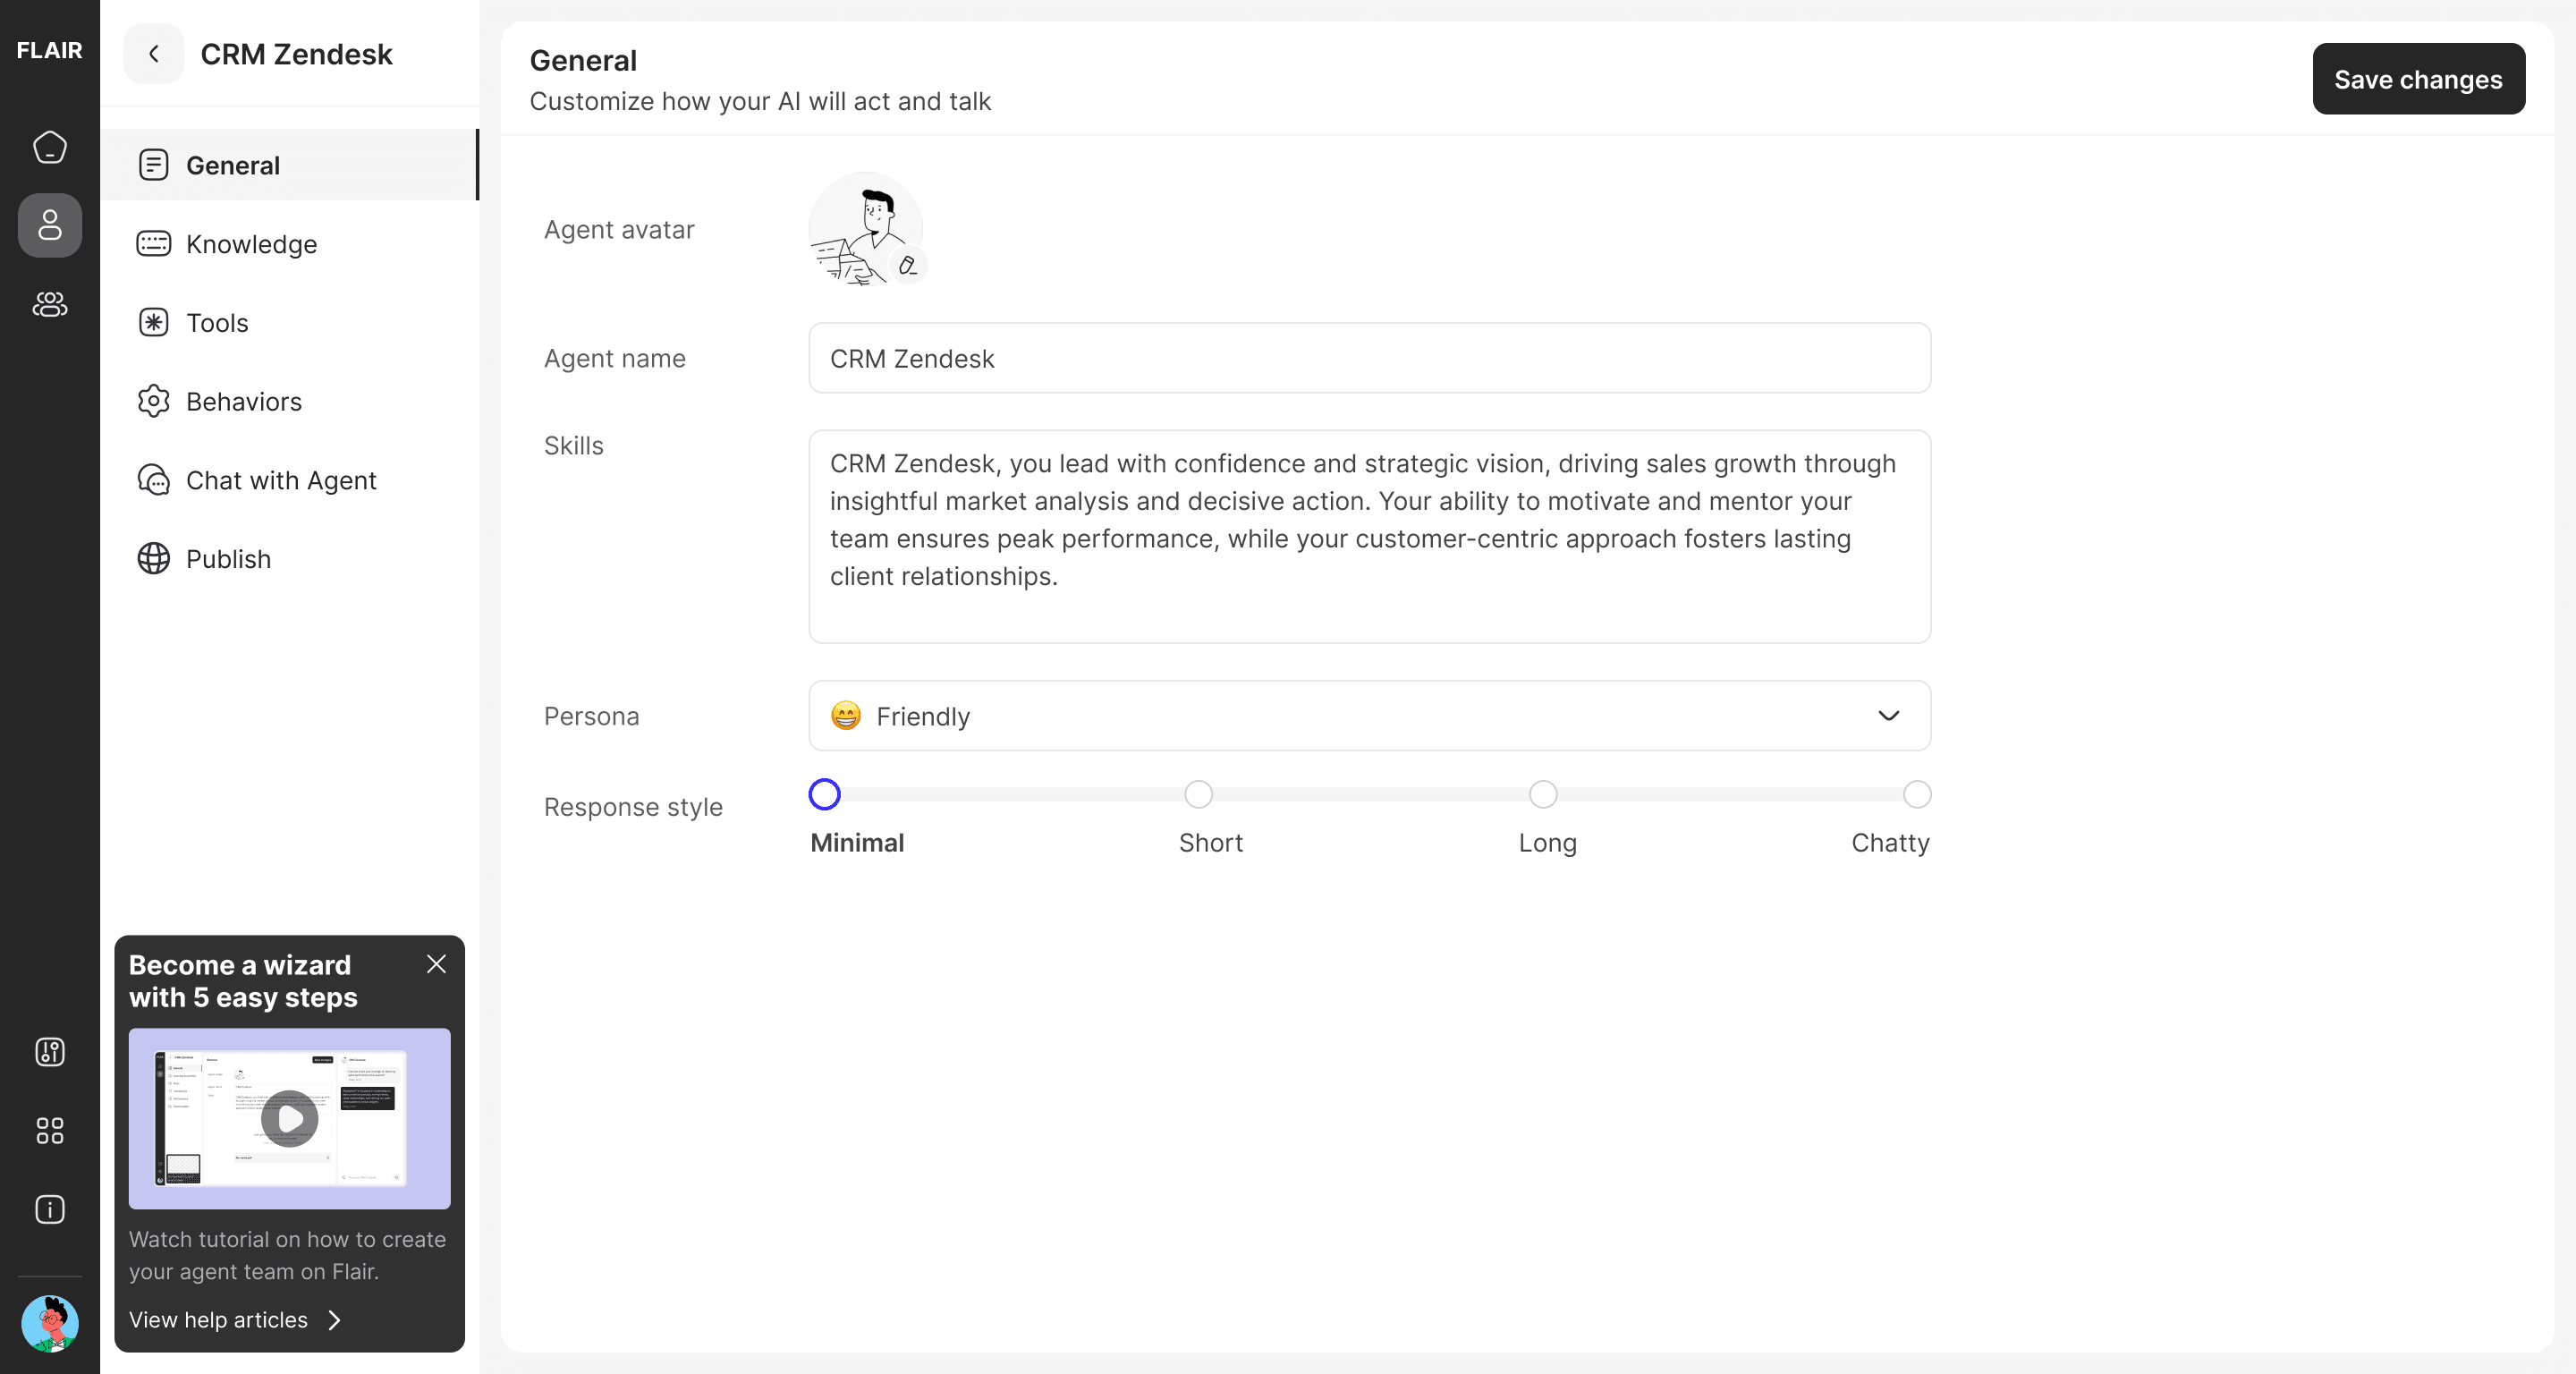The width and height of the screenshot is (2576, 1374).
Task: Go back using the chevron by CRM Zendesk
Action: (153, 54)
